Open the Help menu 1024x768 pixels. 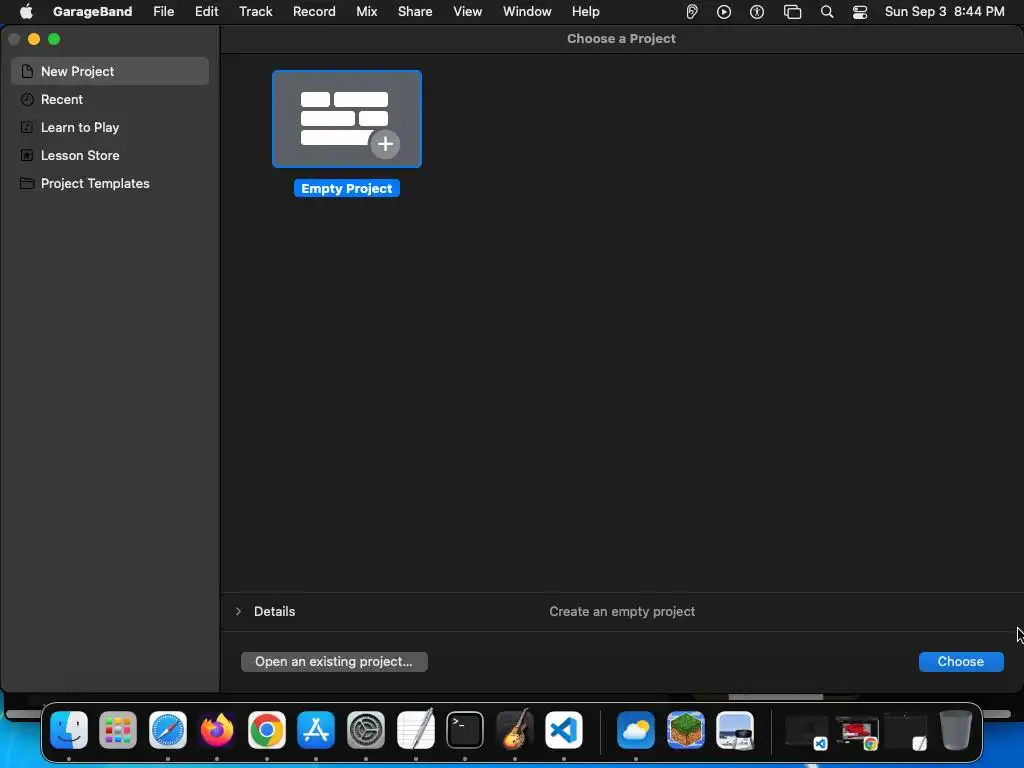(x=585, y=12)
